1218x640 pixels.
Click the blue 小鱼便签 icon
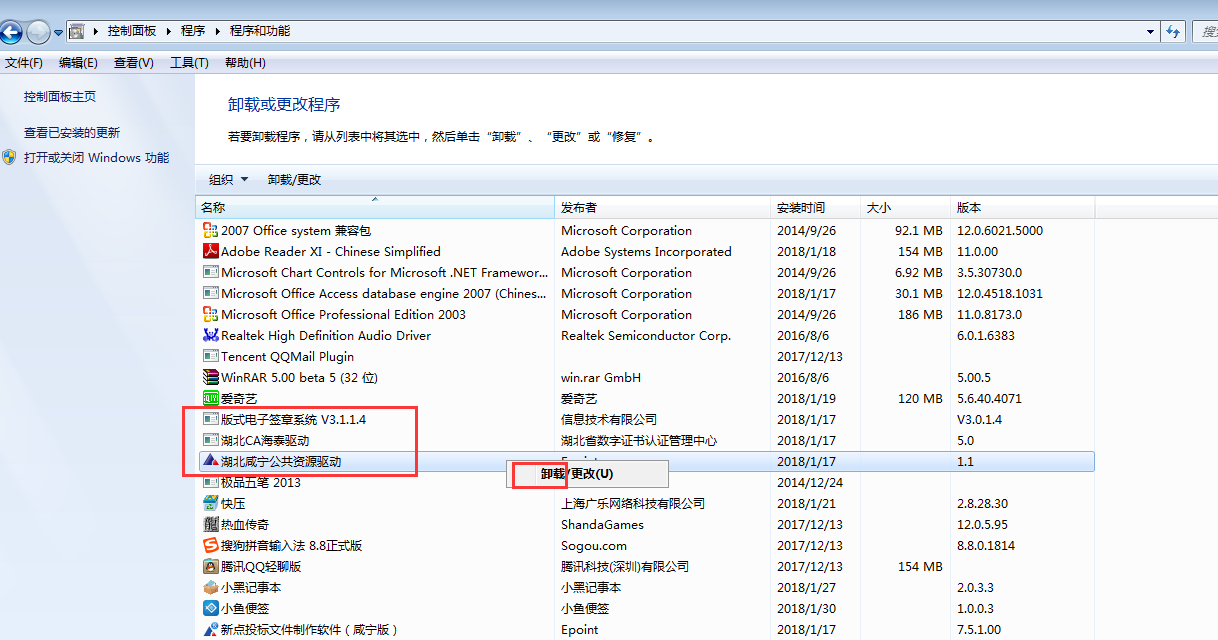pos(210,608)
